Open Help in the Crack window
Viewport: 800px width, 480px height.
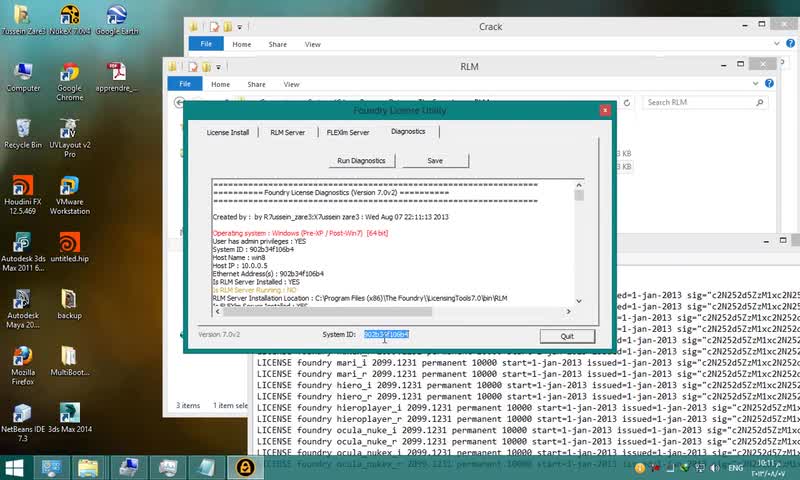point(790,43)
